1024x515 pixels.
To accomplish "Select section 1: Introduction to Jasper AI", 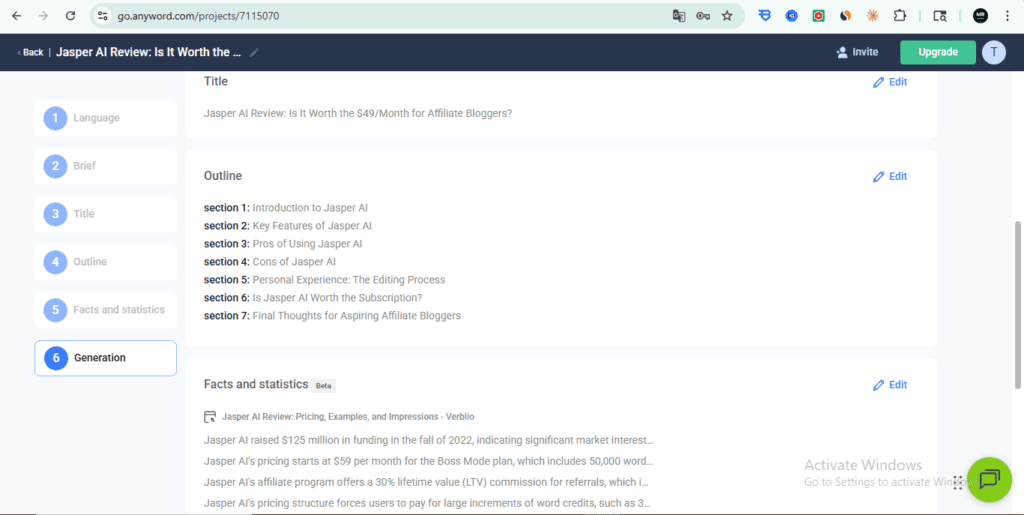I will pos(285,208).
